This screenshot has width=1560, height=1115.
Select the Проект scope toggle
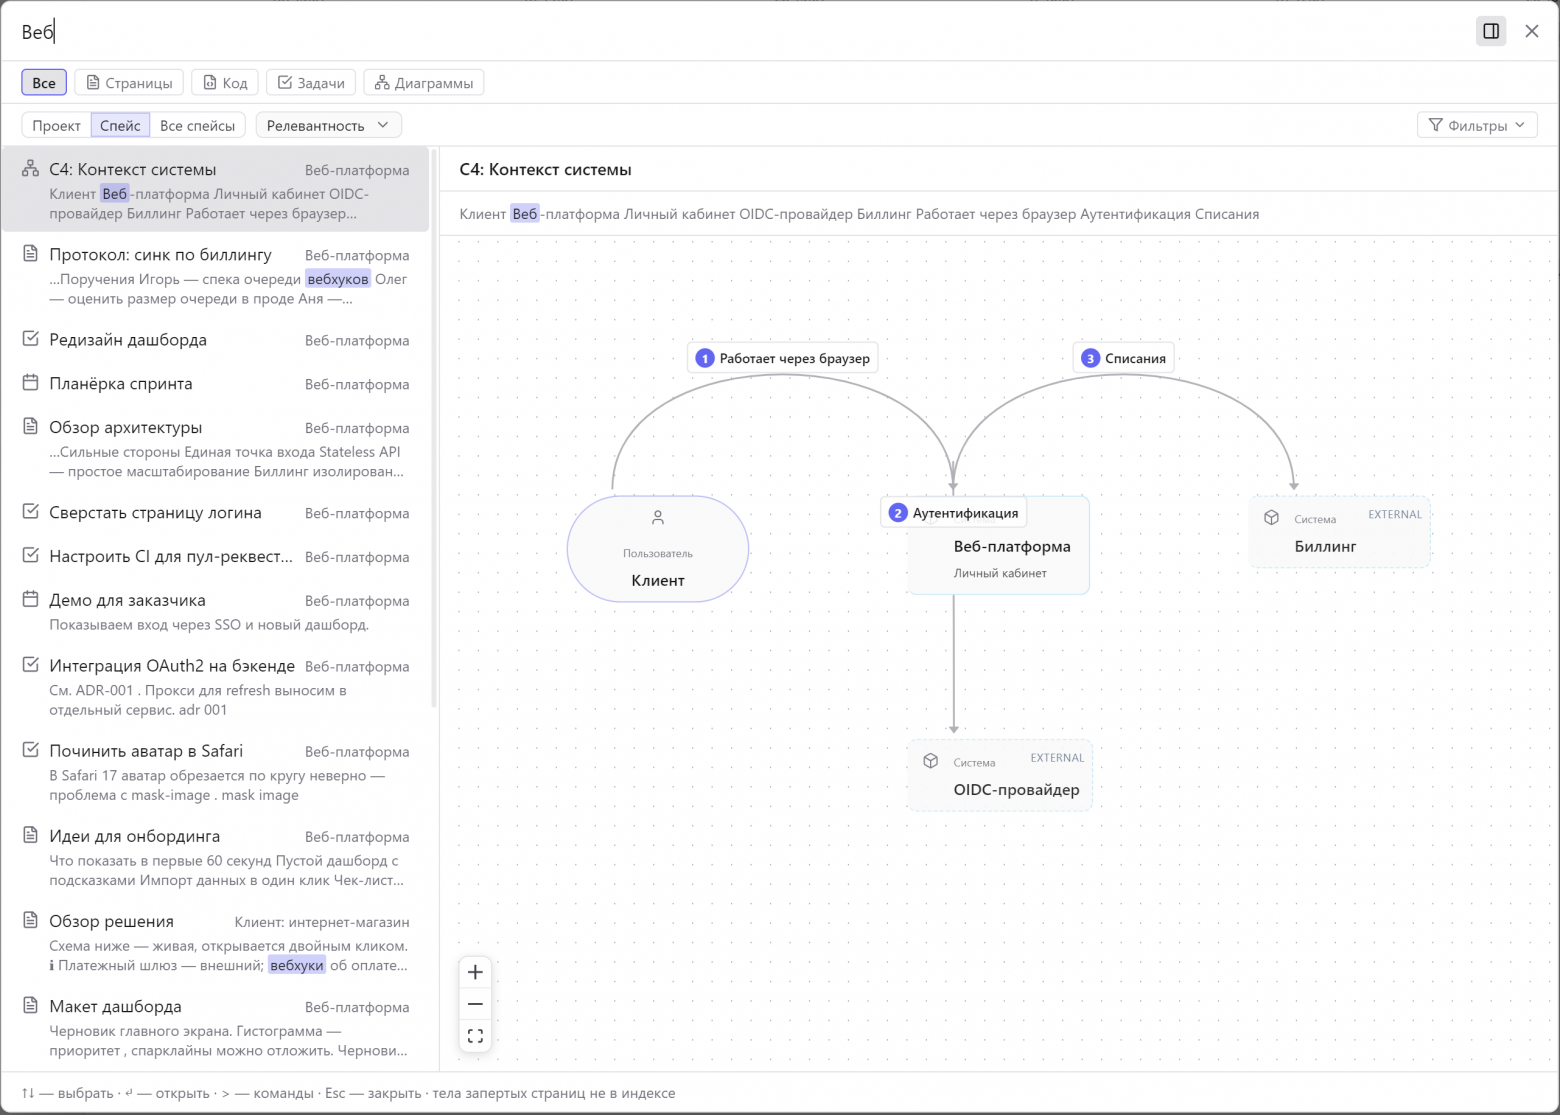coord(56,125)
